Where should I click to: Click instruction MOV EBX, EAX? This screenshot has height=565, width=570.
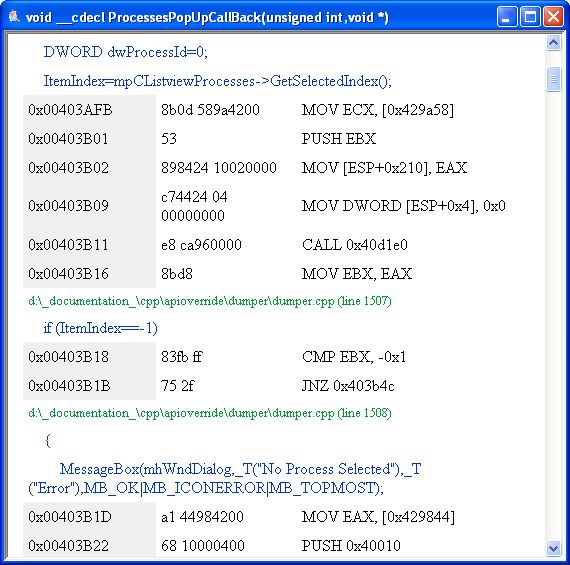357,274
